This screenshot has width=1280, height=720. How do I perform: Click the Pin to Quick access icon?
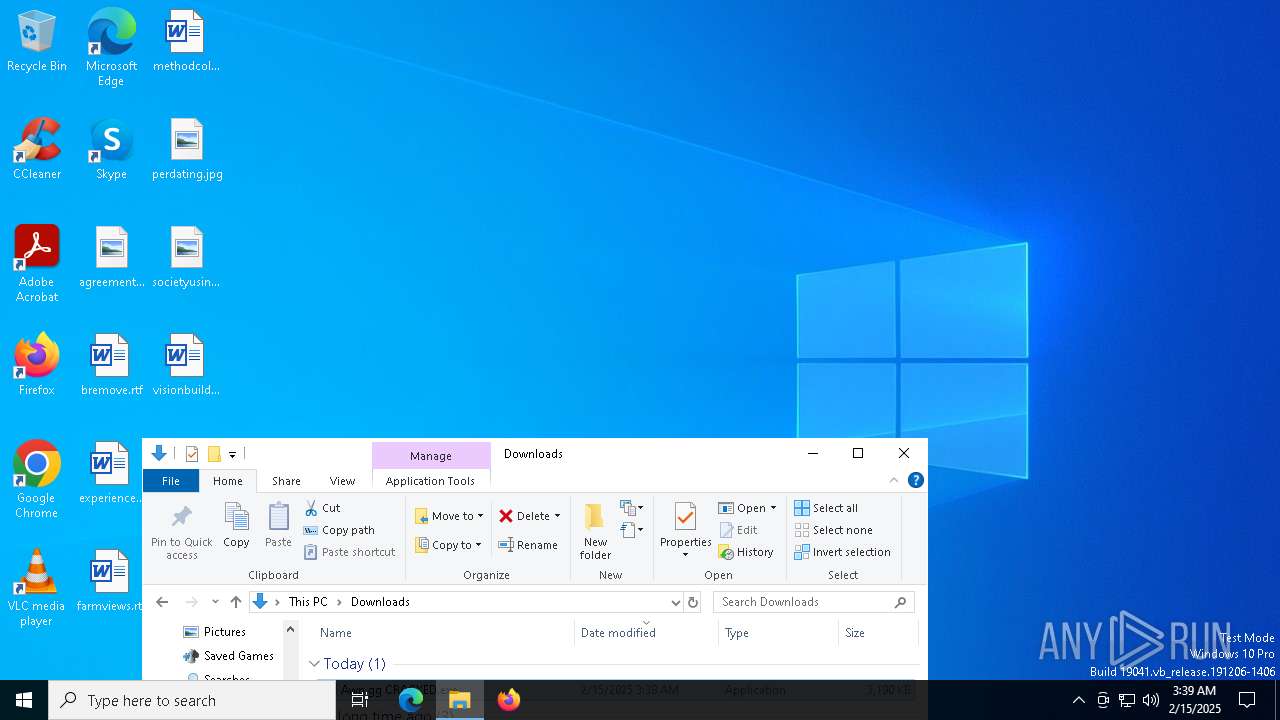pyautogui.click(x=181, y=516)
